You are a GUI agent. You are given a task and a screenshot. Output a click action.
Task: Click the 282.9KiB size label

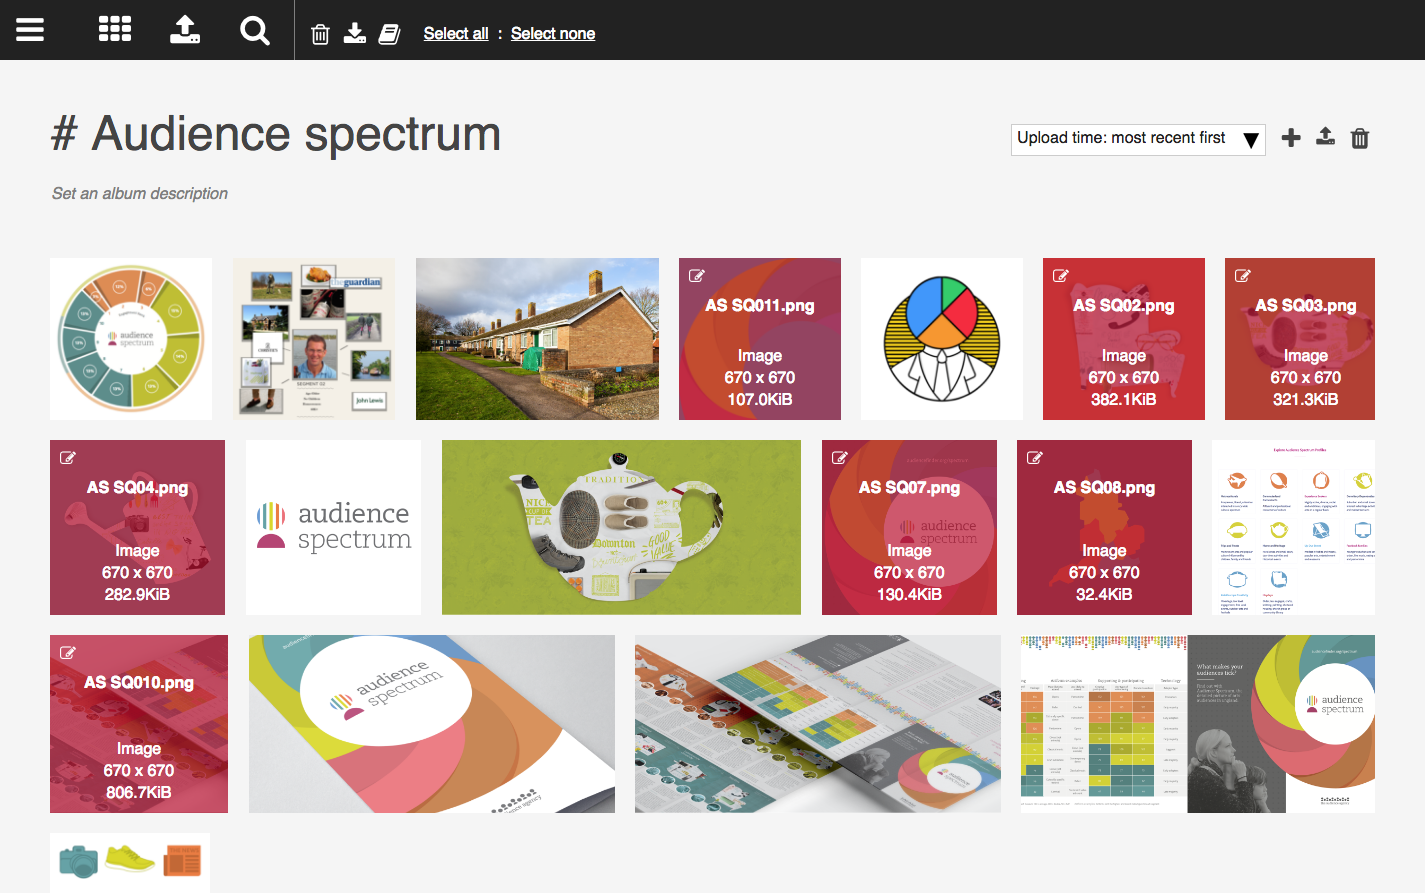pos(137,595)
